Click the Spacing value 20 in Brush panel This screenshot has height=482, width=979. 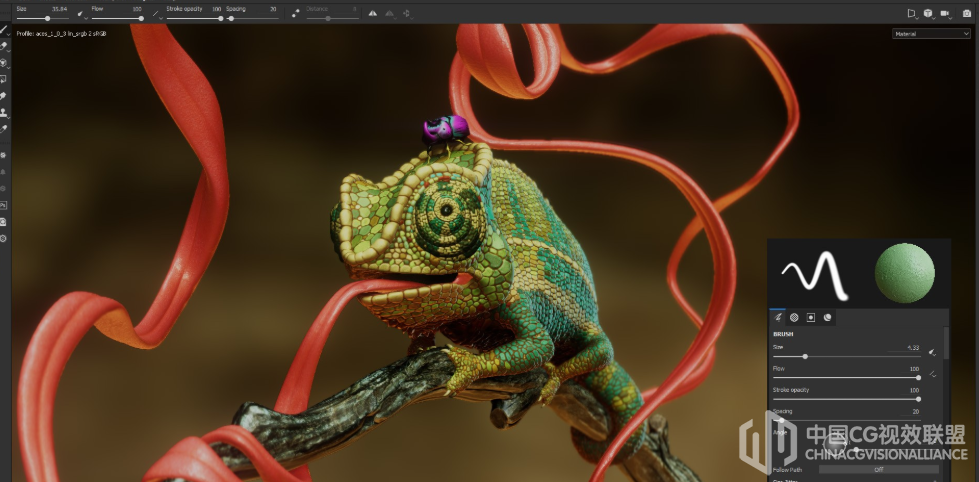point(916,411)
